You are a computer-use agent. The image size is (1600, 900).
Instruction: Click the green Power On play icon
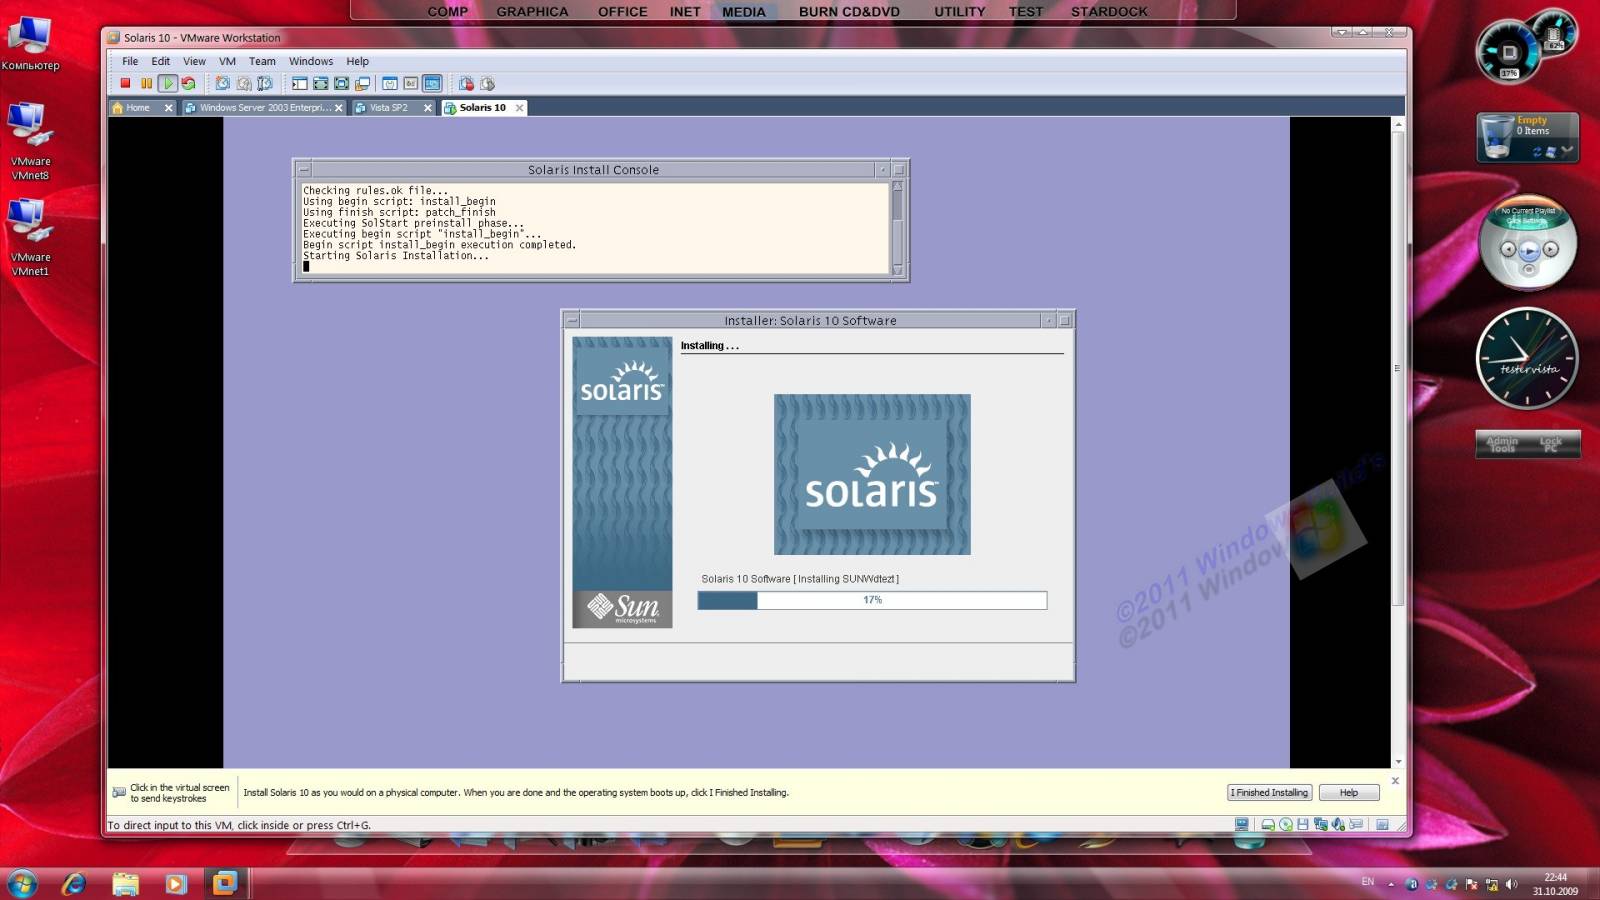tap(167, 84)
